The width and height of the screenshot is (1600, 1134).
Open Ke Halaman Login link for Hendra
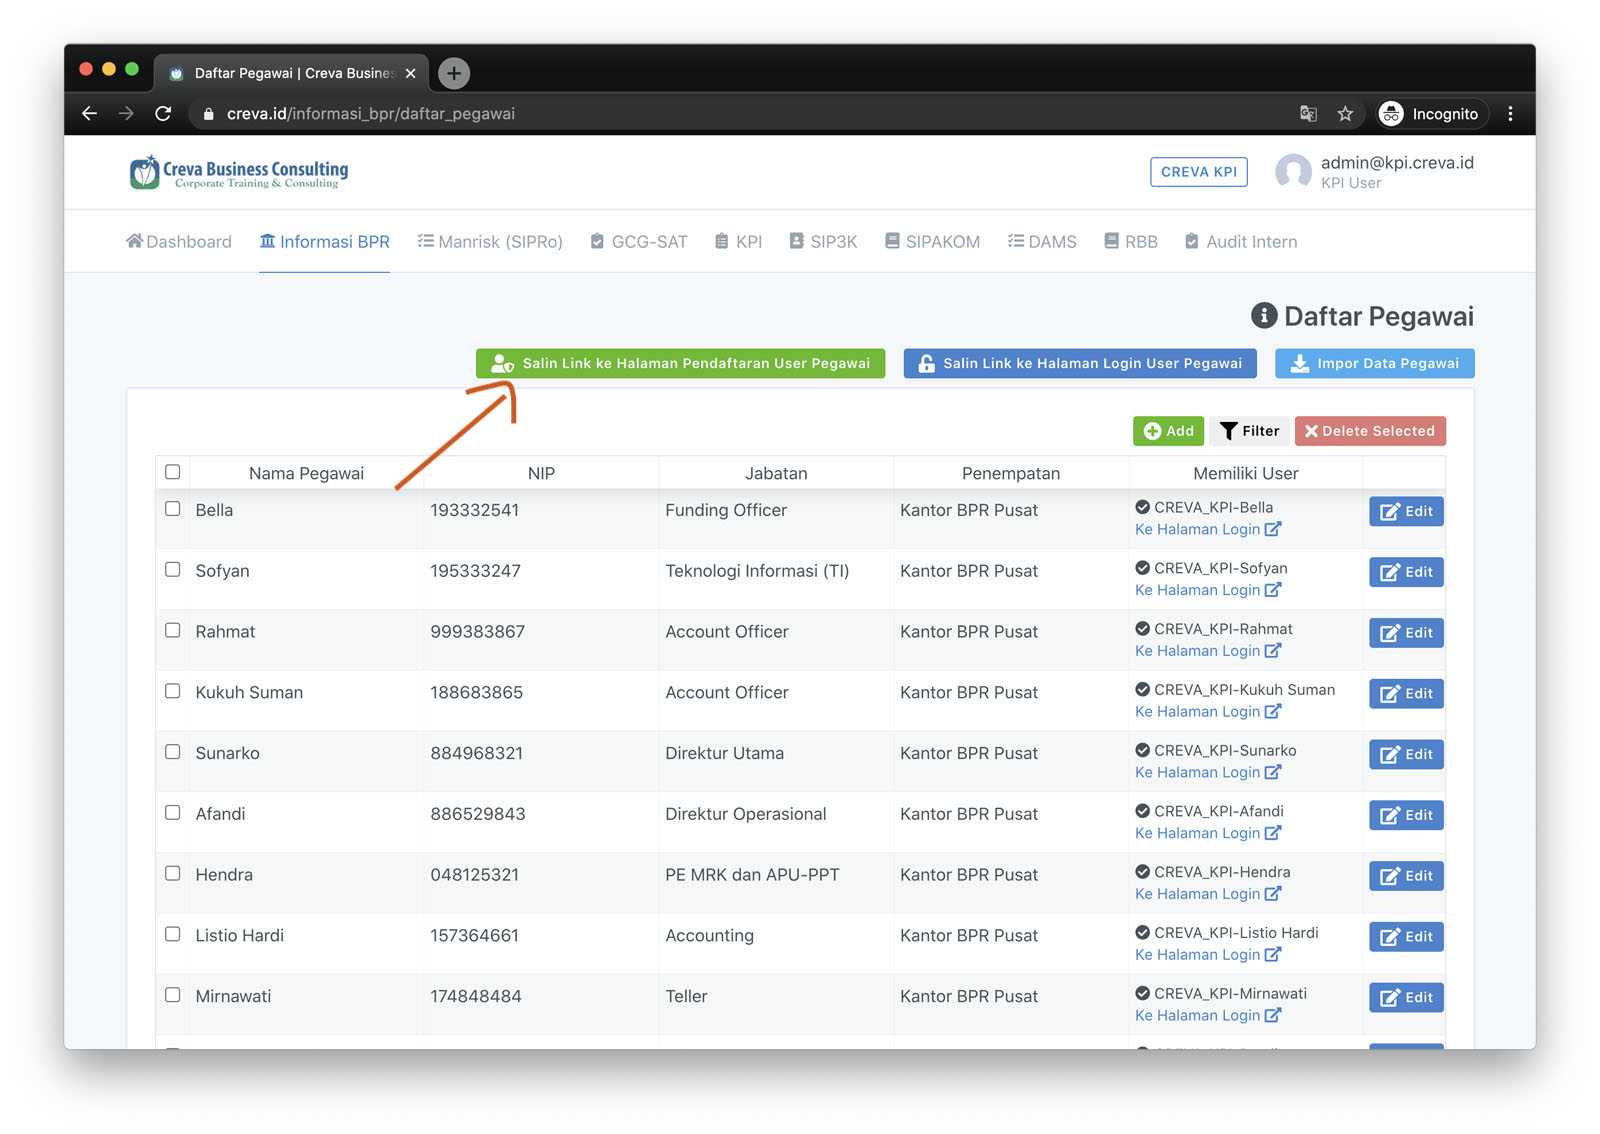(x=1208, y=894)
